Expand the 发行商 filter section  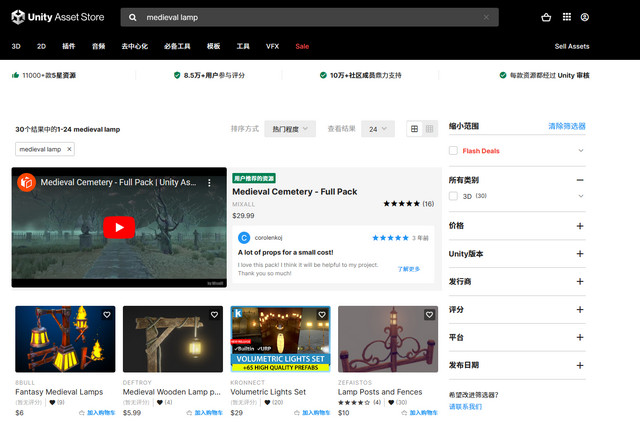[x=580, y=281]
